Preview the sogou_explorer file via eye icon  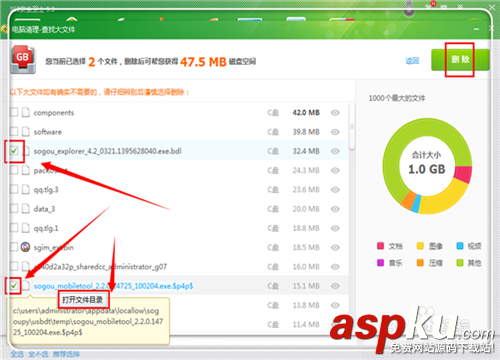tap(335, 151)
